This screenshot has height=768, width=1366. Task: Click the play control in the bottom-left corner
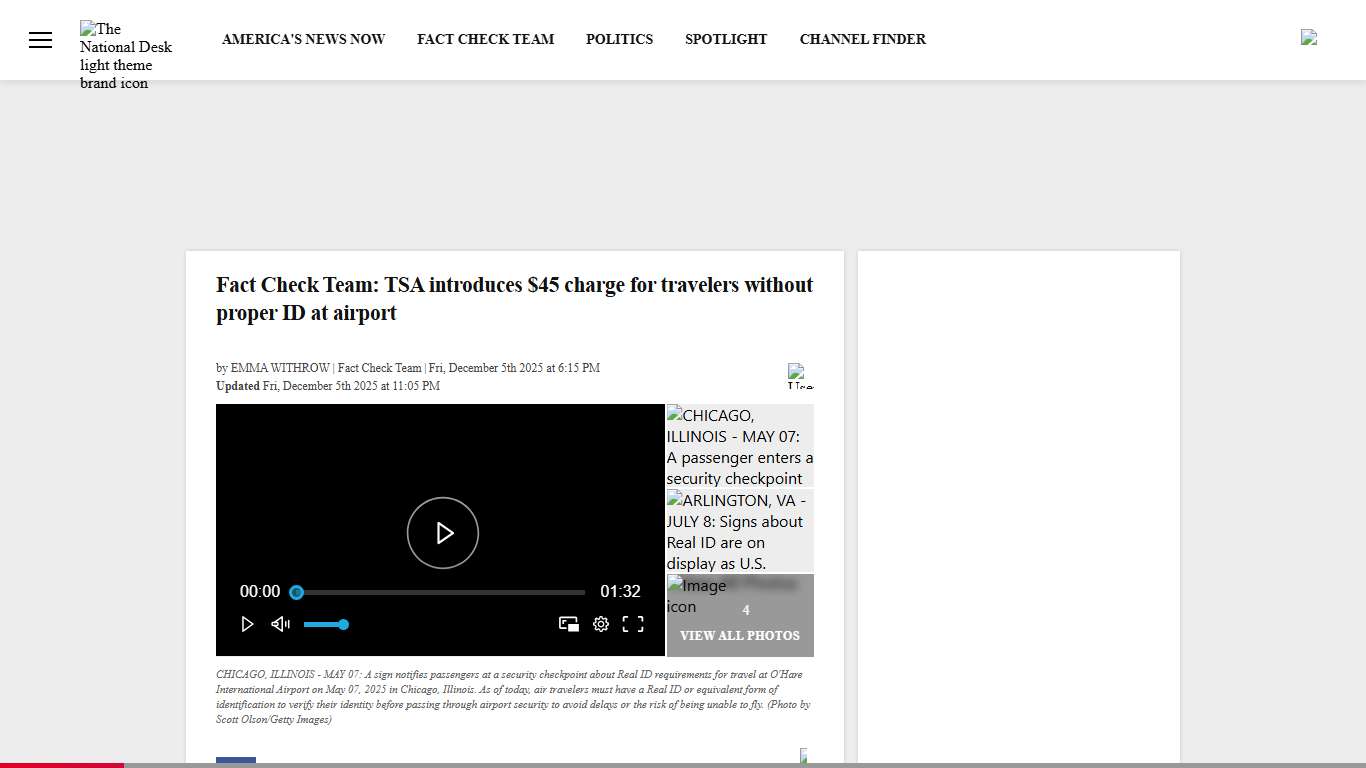click(248, 624)
